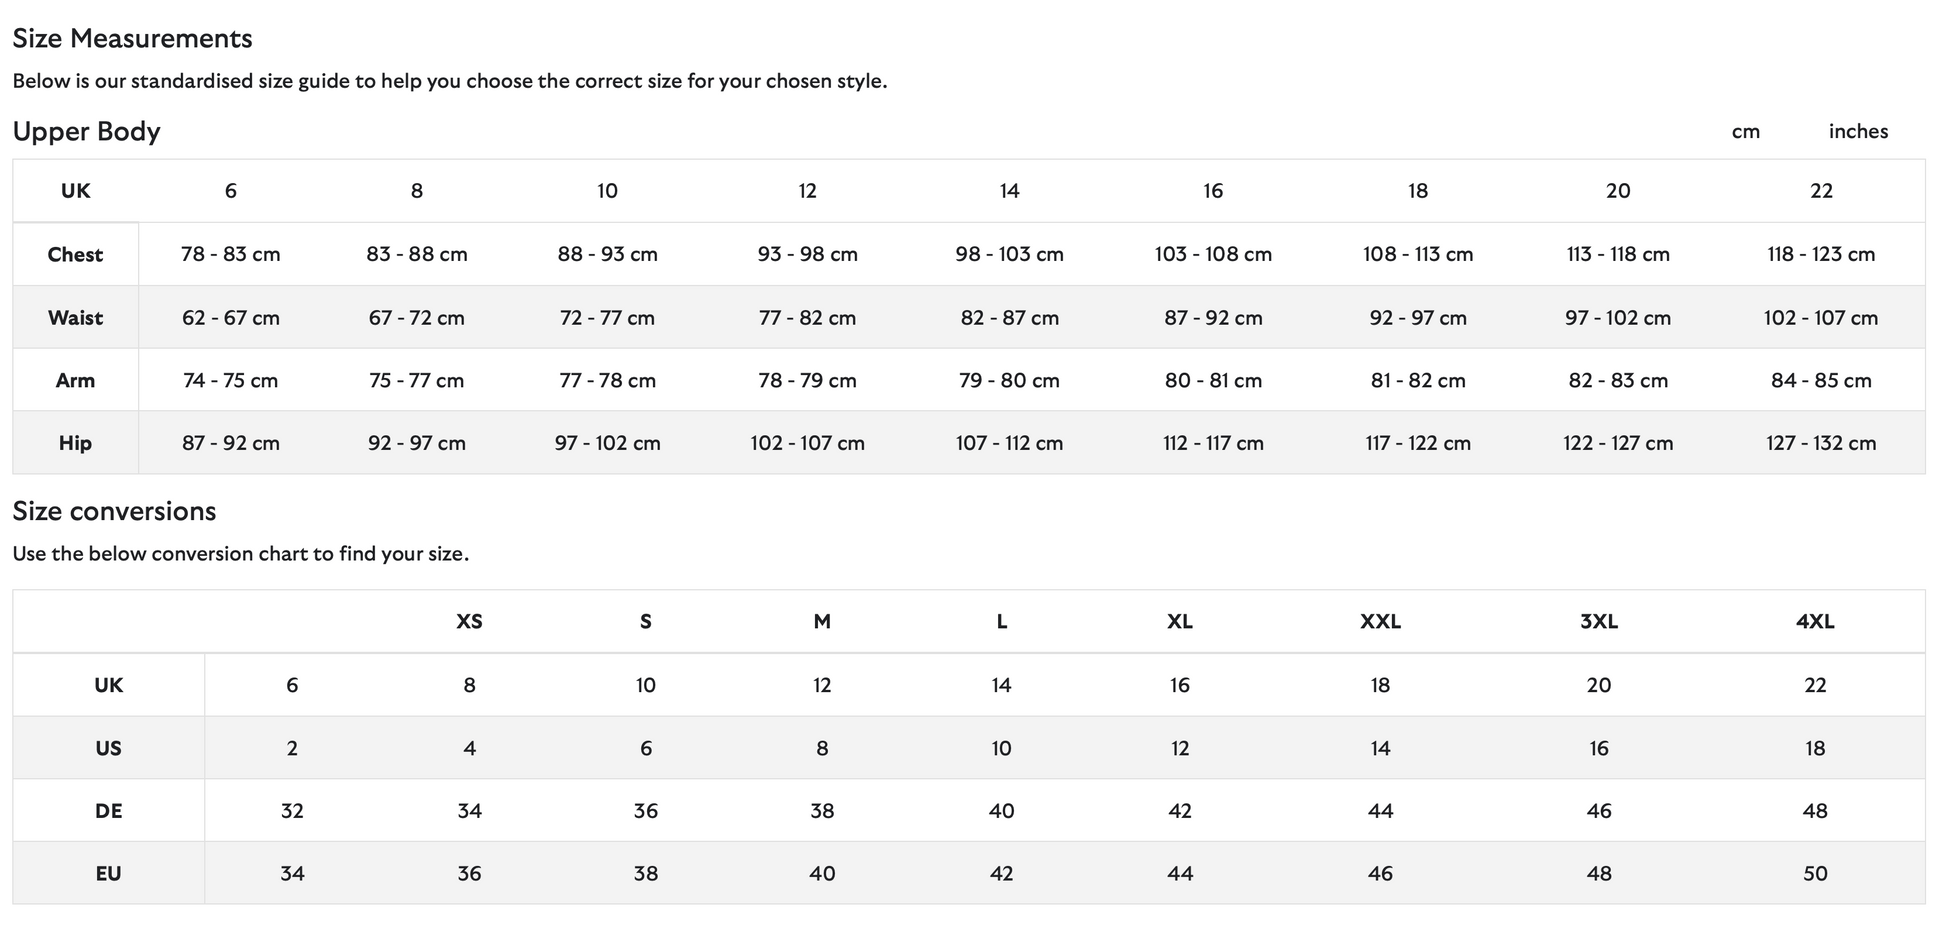The image size is (1946, 949).
Task: Click the Size conversions heading
Action: pos(114,511)
